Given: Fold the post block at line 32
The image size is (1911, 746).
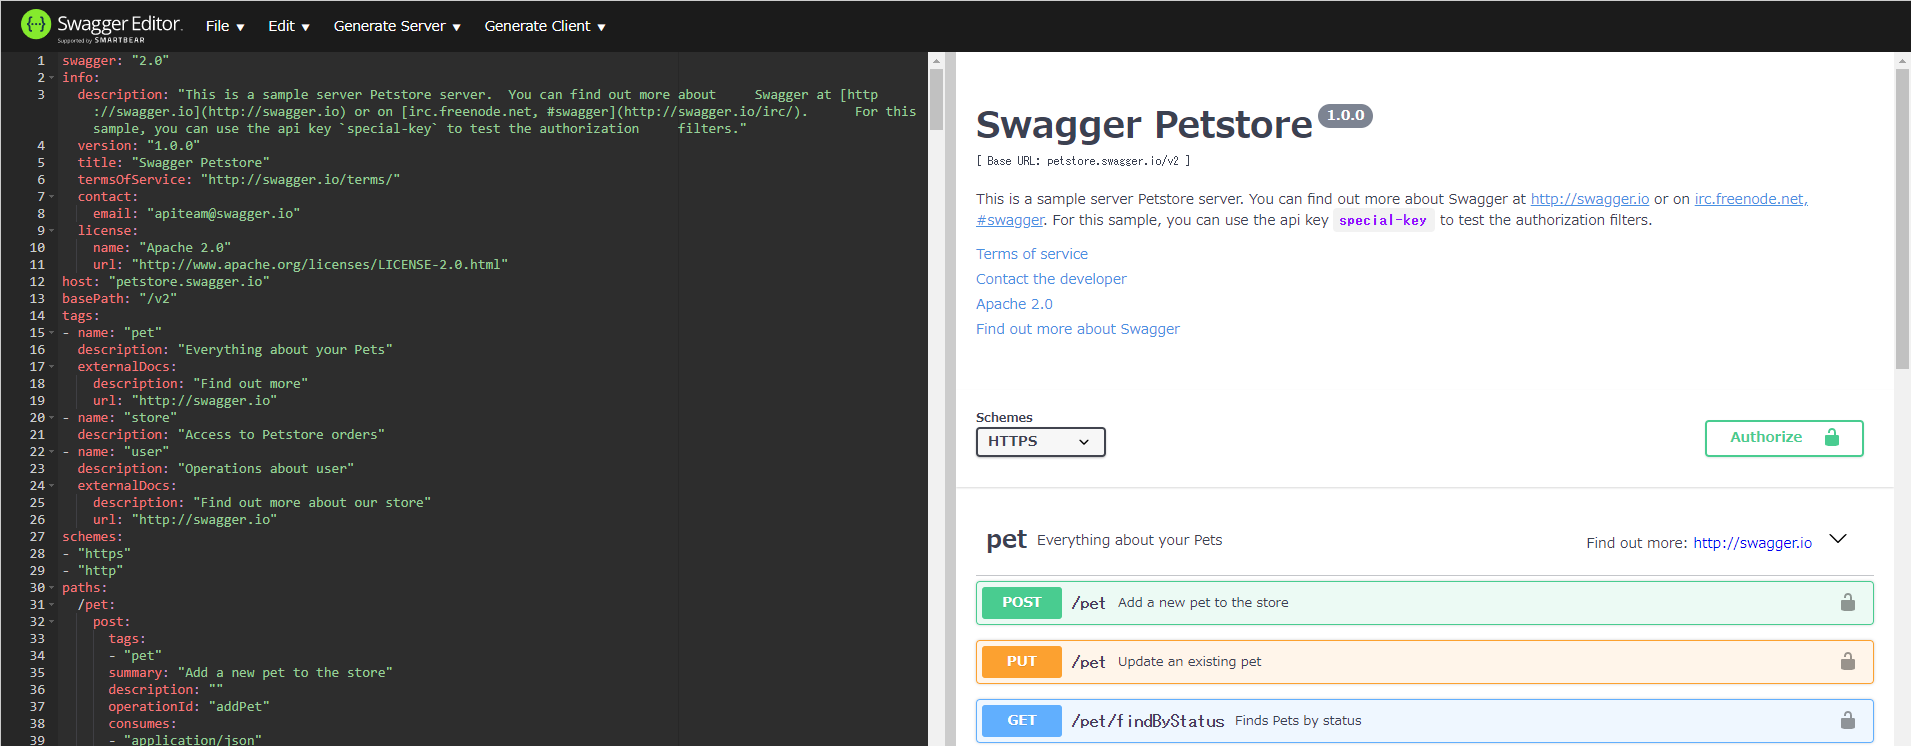Looking at the screenshot, I should 52,621.
